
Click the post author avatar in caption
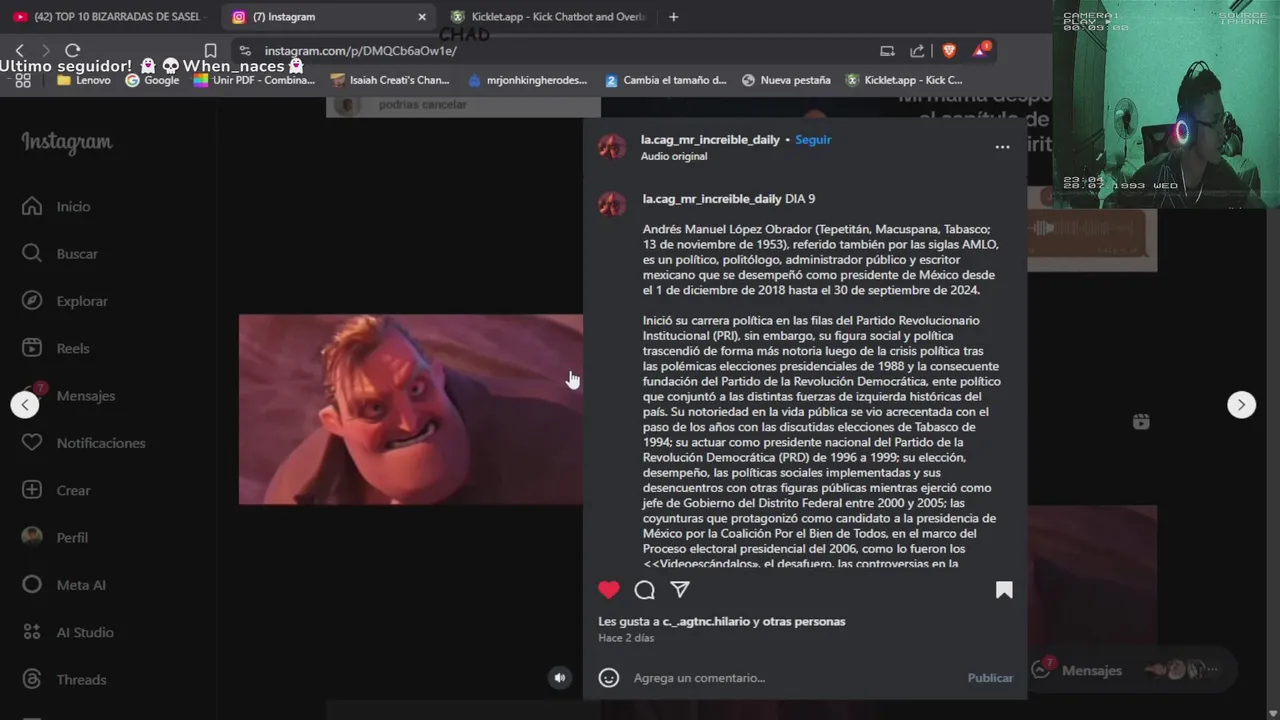[x=612, y=204]
